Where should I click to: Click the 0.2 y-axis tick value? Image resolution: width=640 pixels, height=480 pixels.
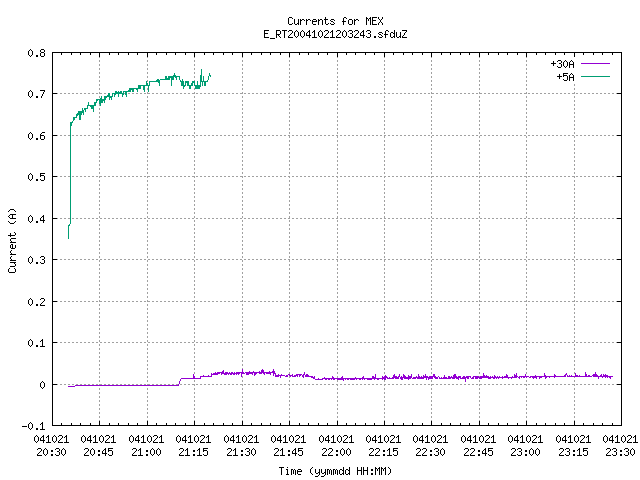coord(36,302)
